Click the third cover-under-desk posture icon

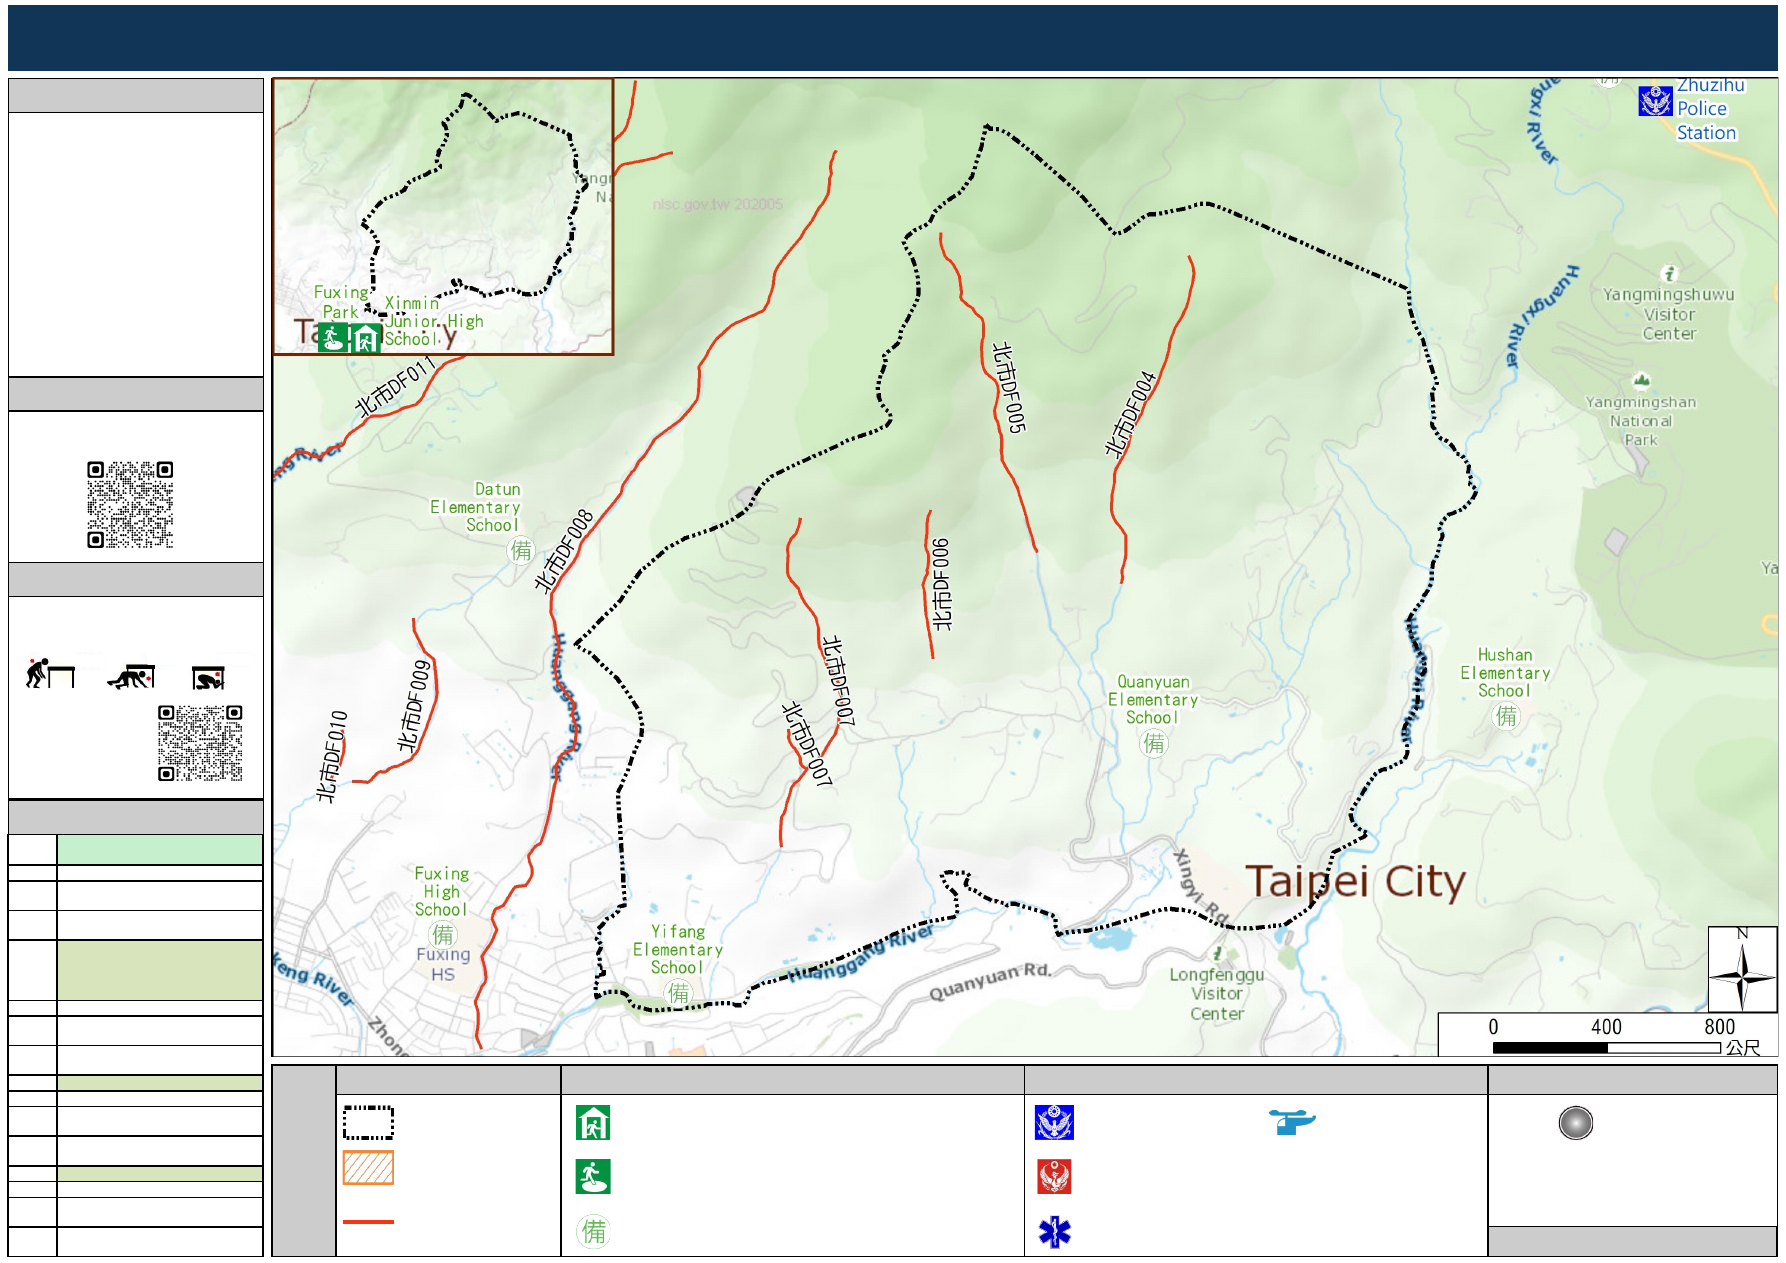[209, 678]
